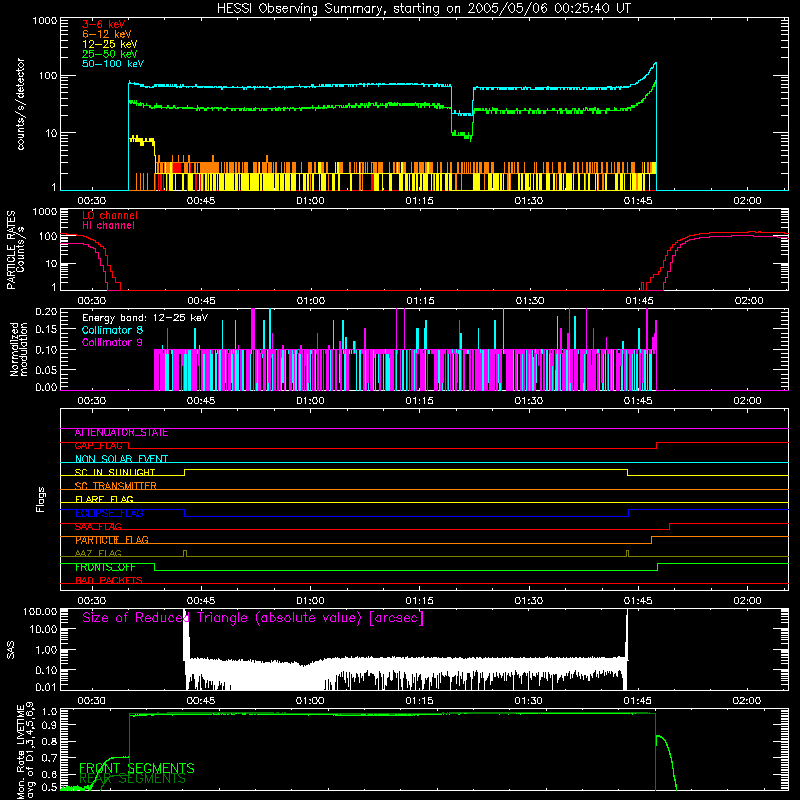Click the 0.9 tick on livetime axis
The width and height of the screenshot is (800, 800).
[50, 726]
